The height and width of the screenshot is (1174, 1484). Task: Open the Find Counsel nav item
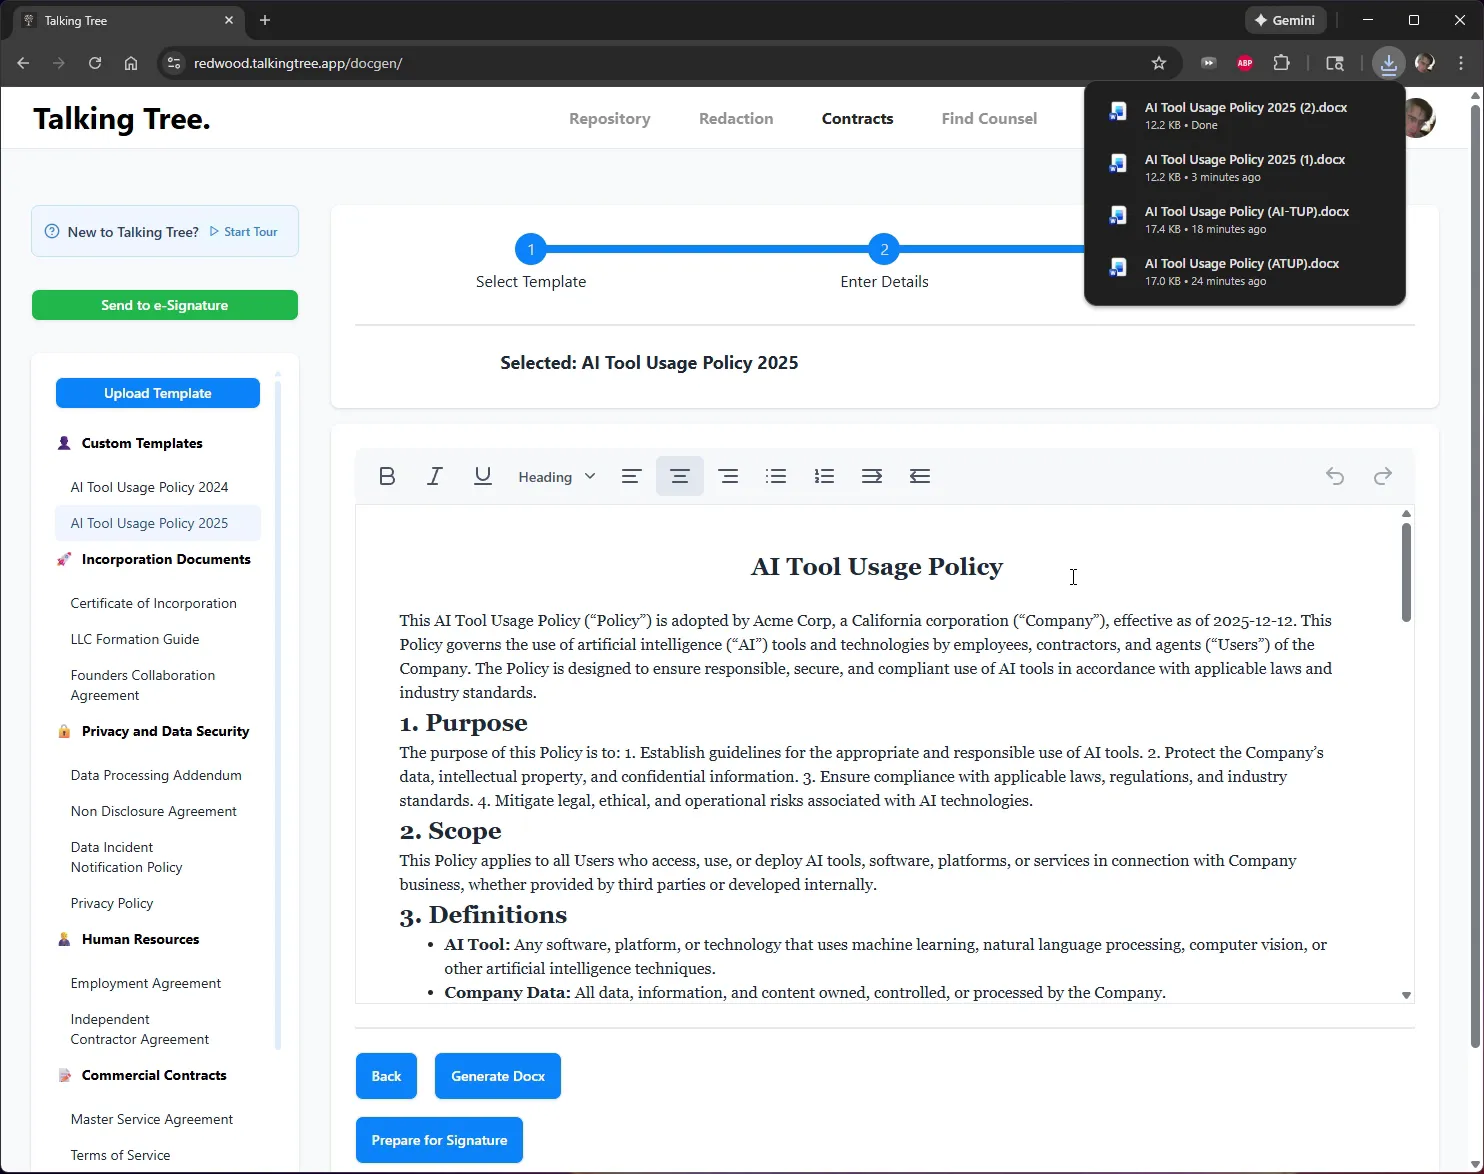pyautogui.click(x=989, y=118)
